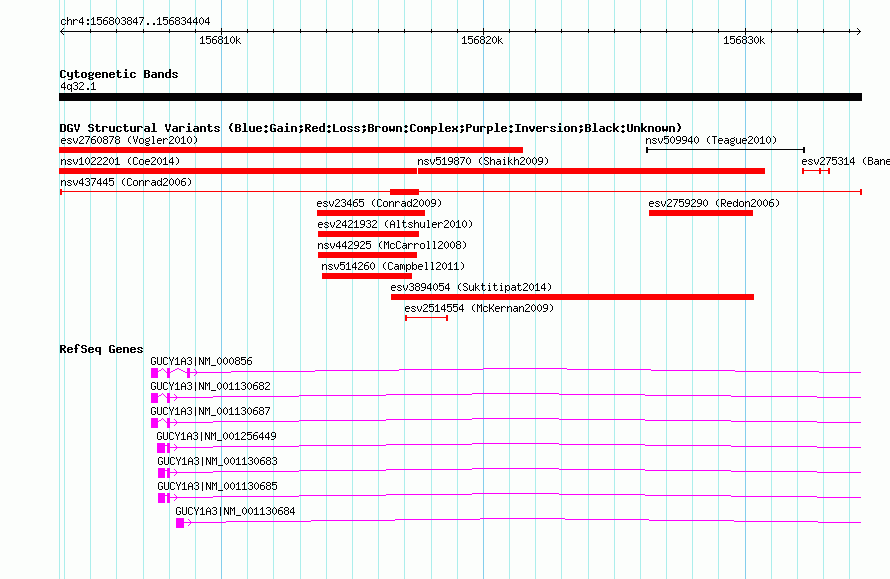
Task: Open nsv442925 (McCarroll2008) variant label
Action: point(392,245)
